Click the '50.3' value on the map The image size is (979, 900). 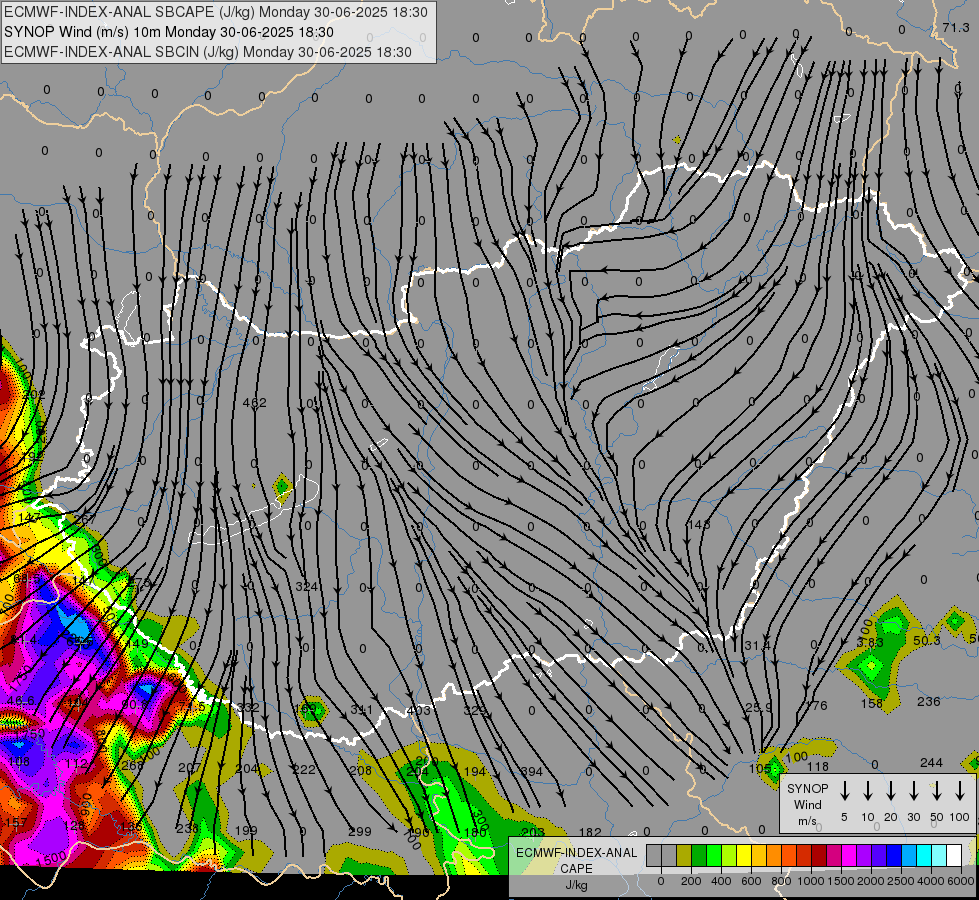[927, 641]
